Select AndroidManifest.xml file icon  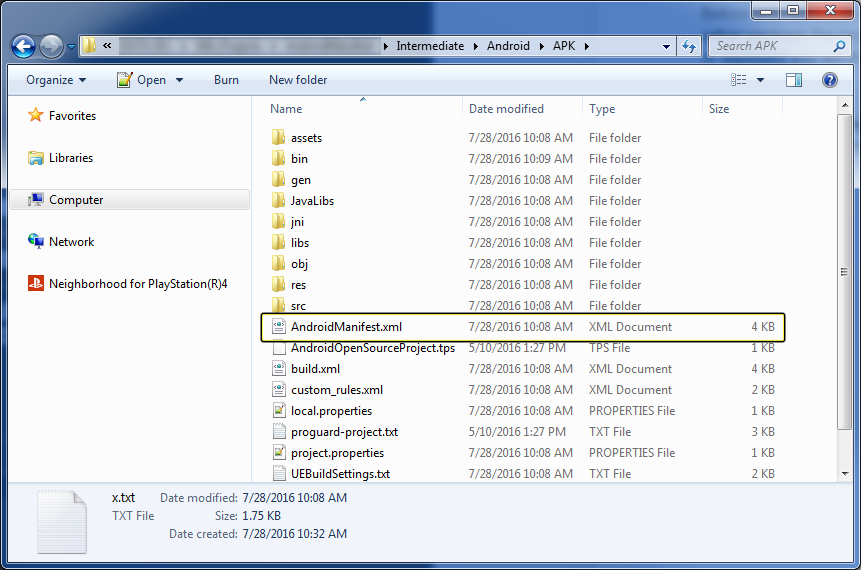coord(279,327)
